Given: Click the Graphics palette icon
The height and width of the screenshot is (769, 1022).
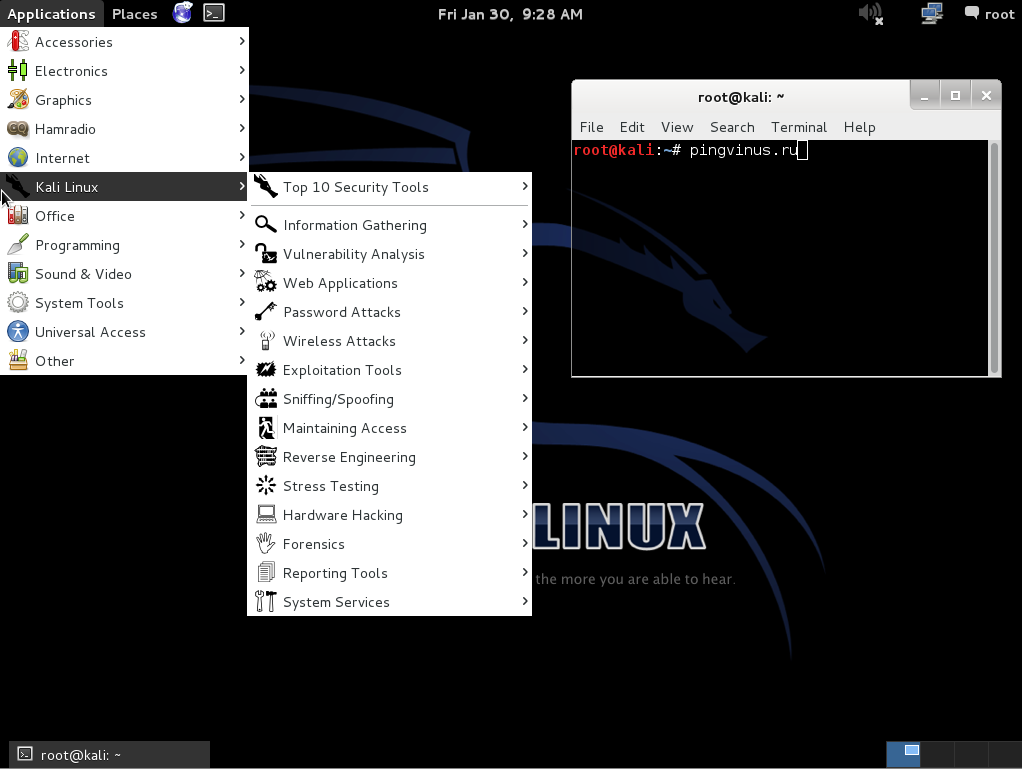Looking at the screenshot, I should point(18,100).
